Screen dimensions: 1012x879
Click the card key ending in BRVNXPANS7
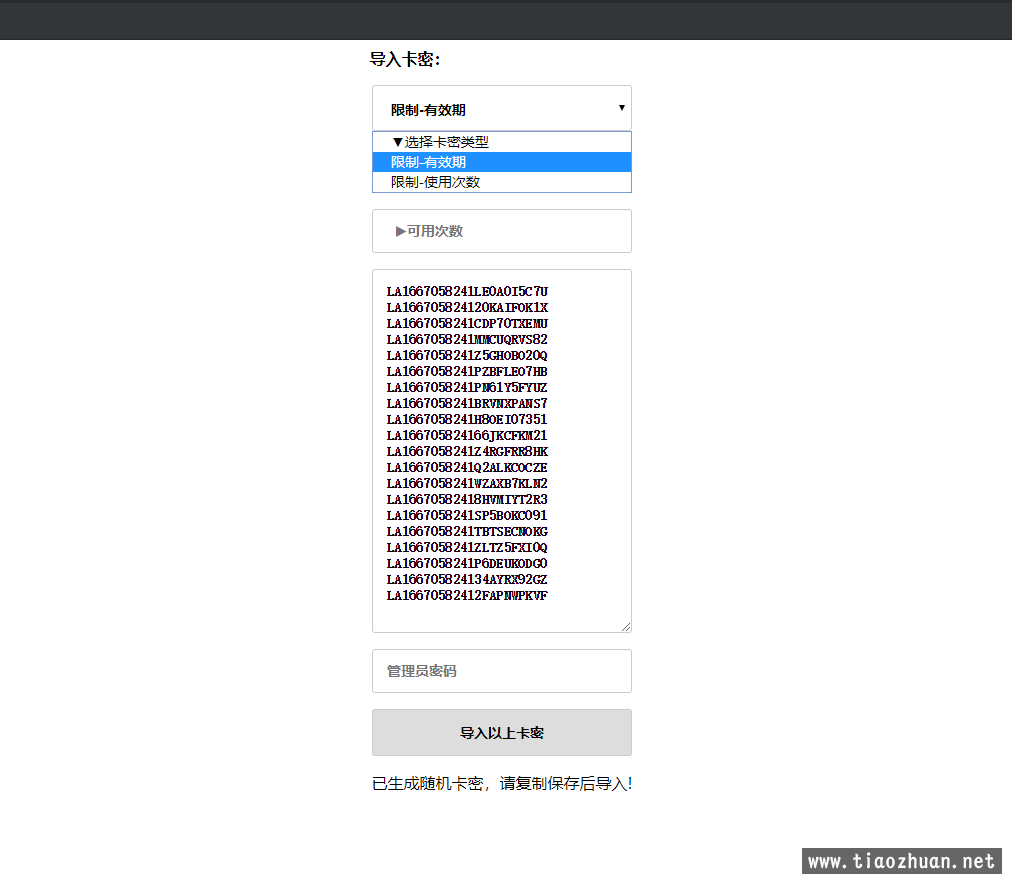pyautogui.click(x=467, y=404)
